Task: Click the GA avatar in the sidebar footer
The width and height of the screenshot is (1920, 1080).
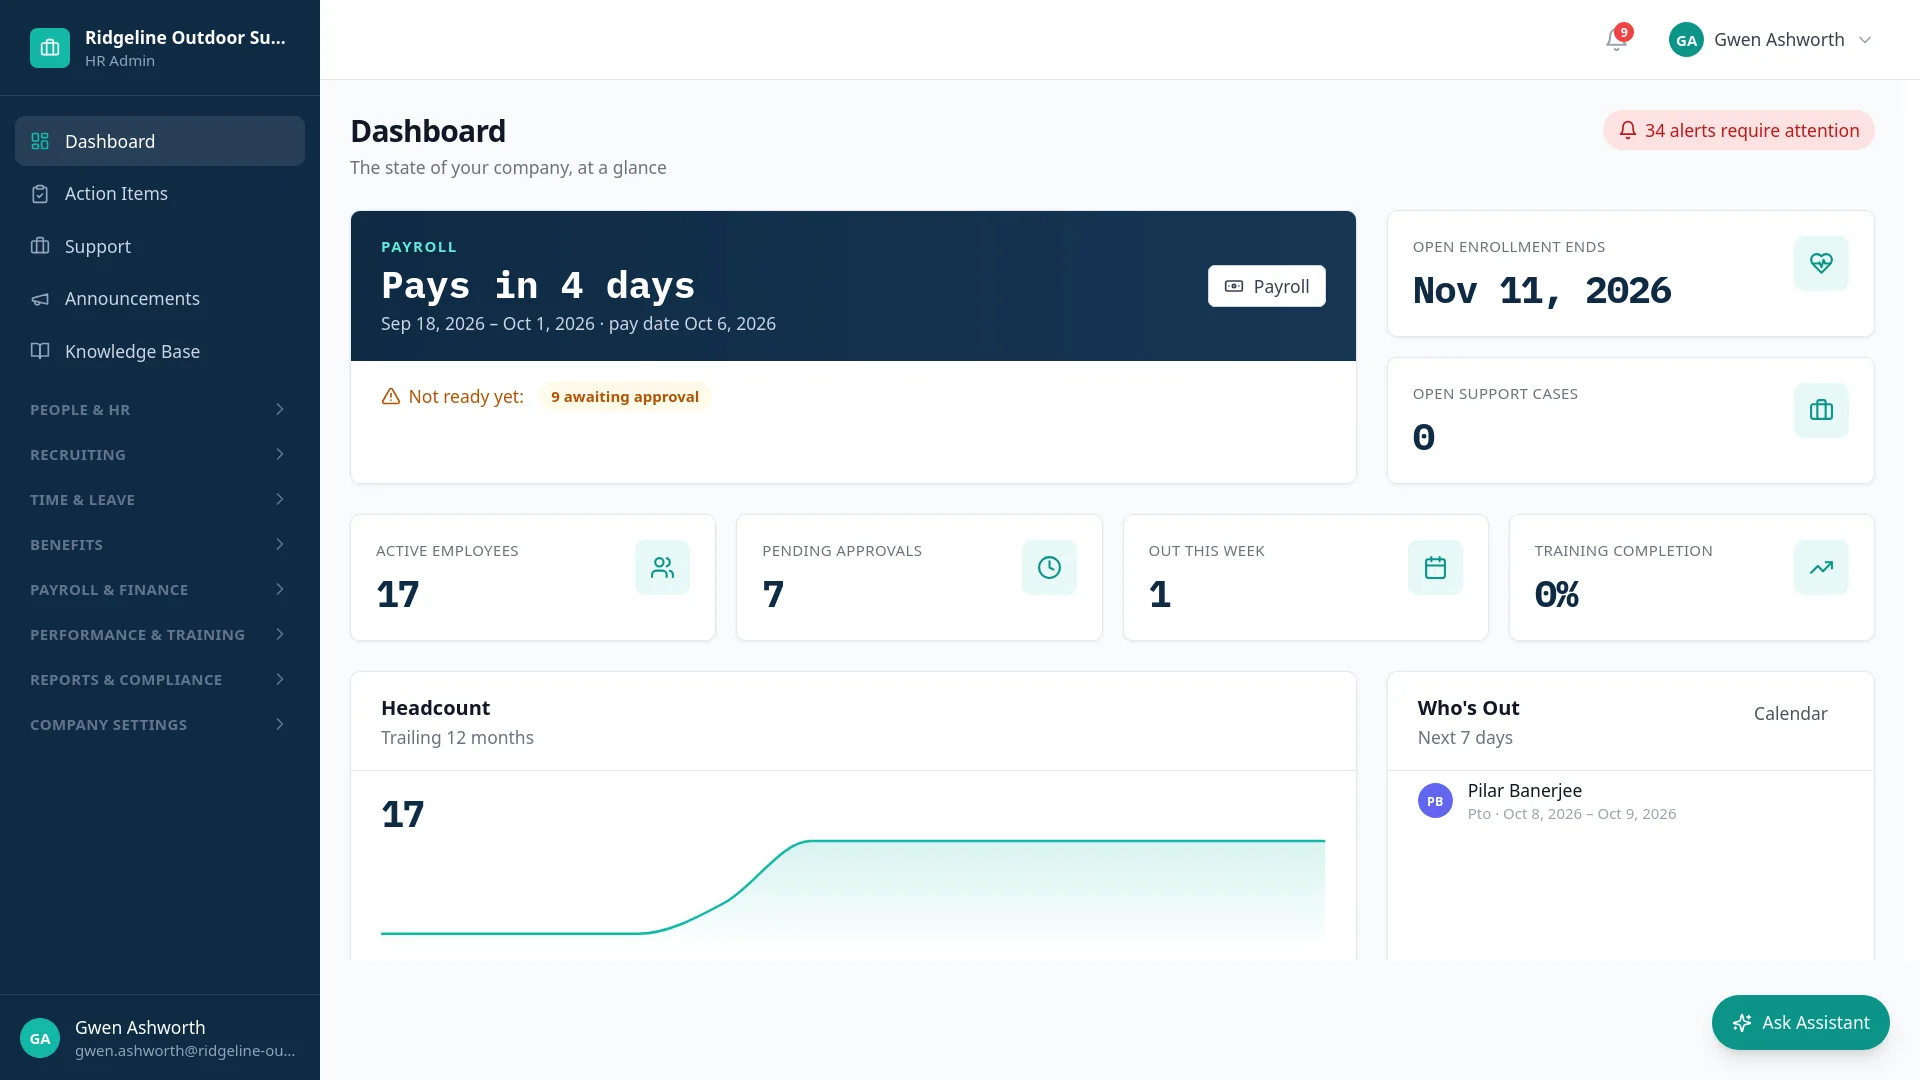Action: click(x=40, y=1038)
